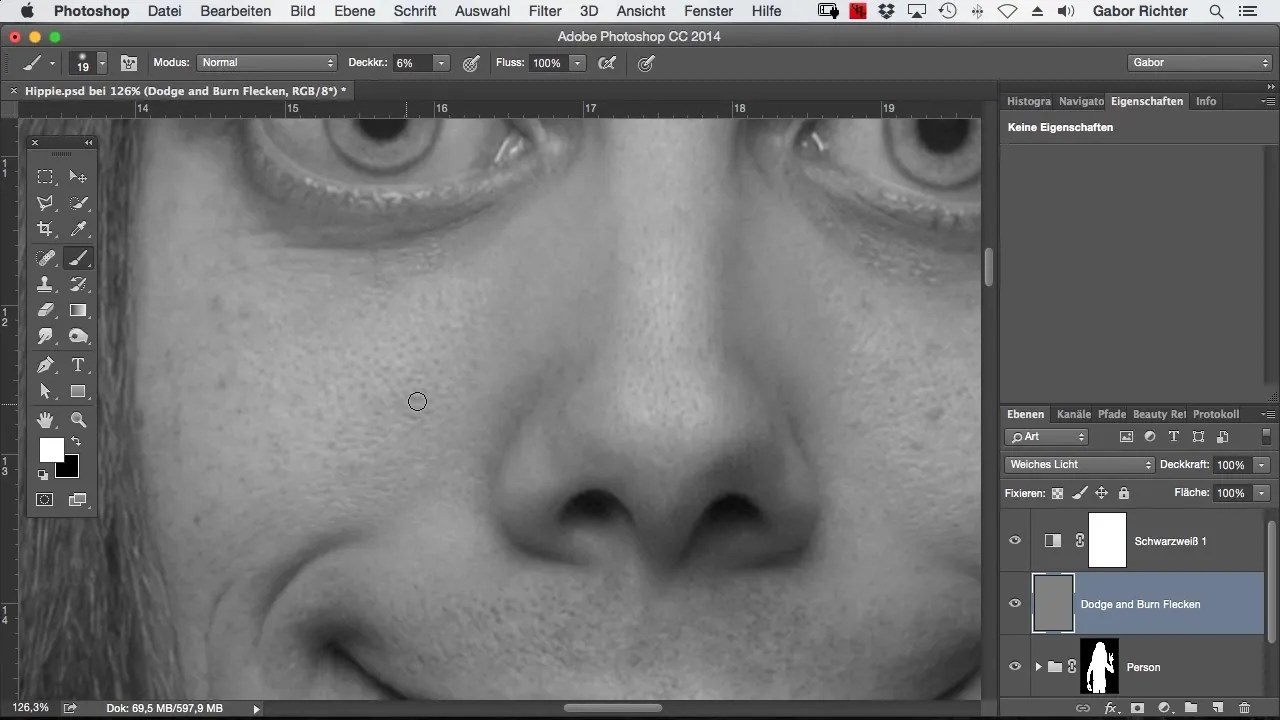Select the Brush tool in the tools panel
This screenshot has height=720, width=1280.
pyautogui.click(x=78, y=258)
